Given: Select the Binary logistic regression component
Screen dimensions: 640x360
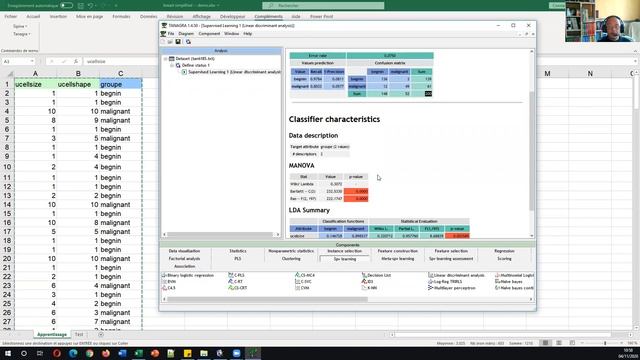Looking at the screenshot, I should pyautogui.click(x=187, y=276).
